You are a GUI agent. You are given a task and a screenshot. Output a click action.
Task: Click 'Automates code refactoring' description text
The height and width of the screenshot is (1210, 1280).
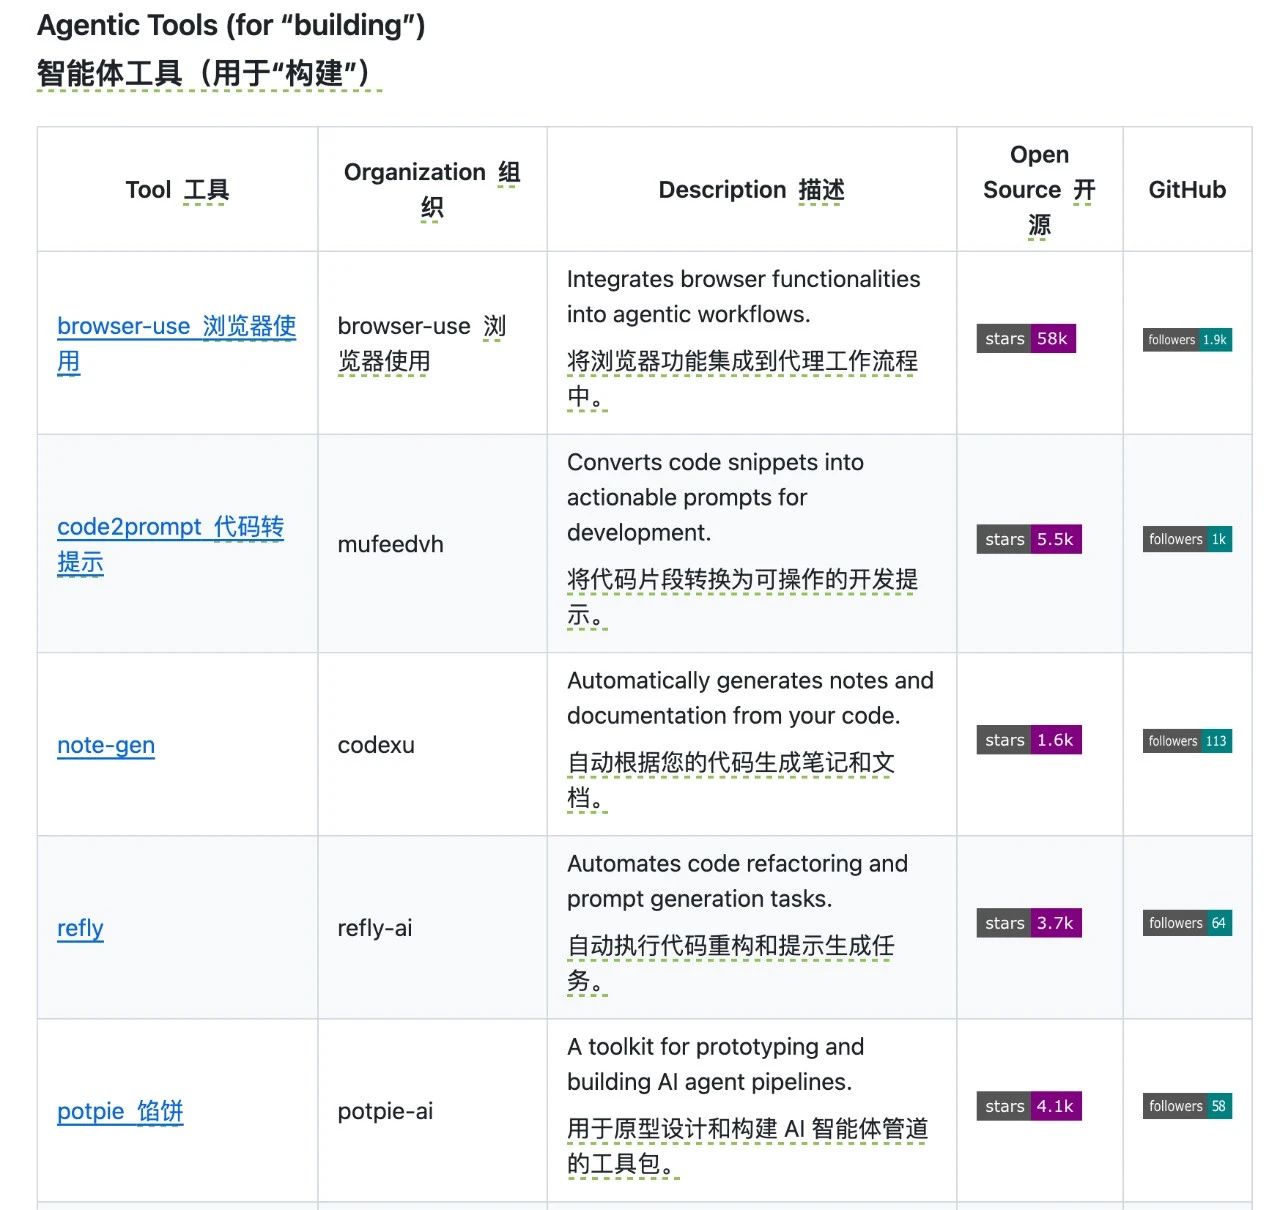click(737, 881)
